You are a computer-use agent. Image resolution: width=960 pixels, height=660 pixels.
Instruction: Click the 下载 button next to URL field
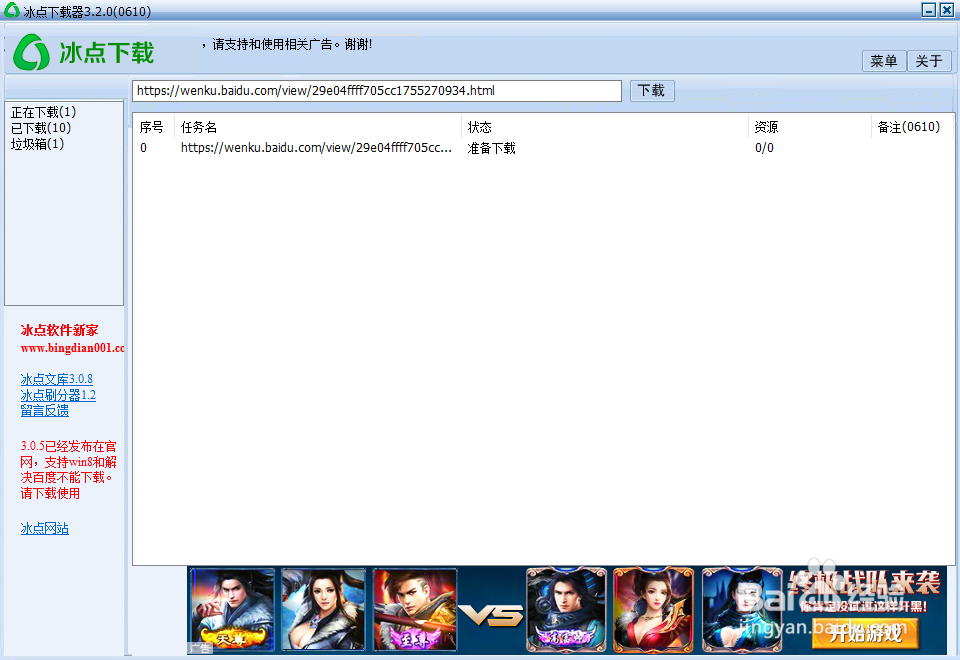point(652,91)
